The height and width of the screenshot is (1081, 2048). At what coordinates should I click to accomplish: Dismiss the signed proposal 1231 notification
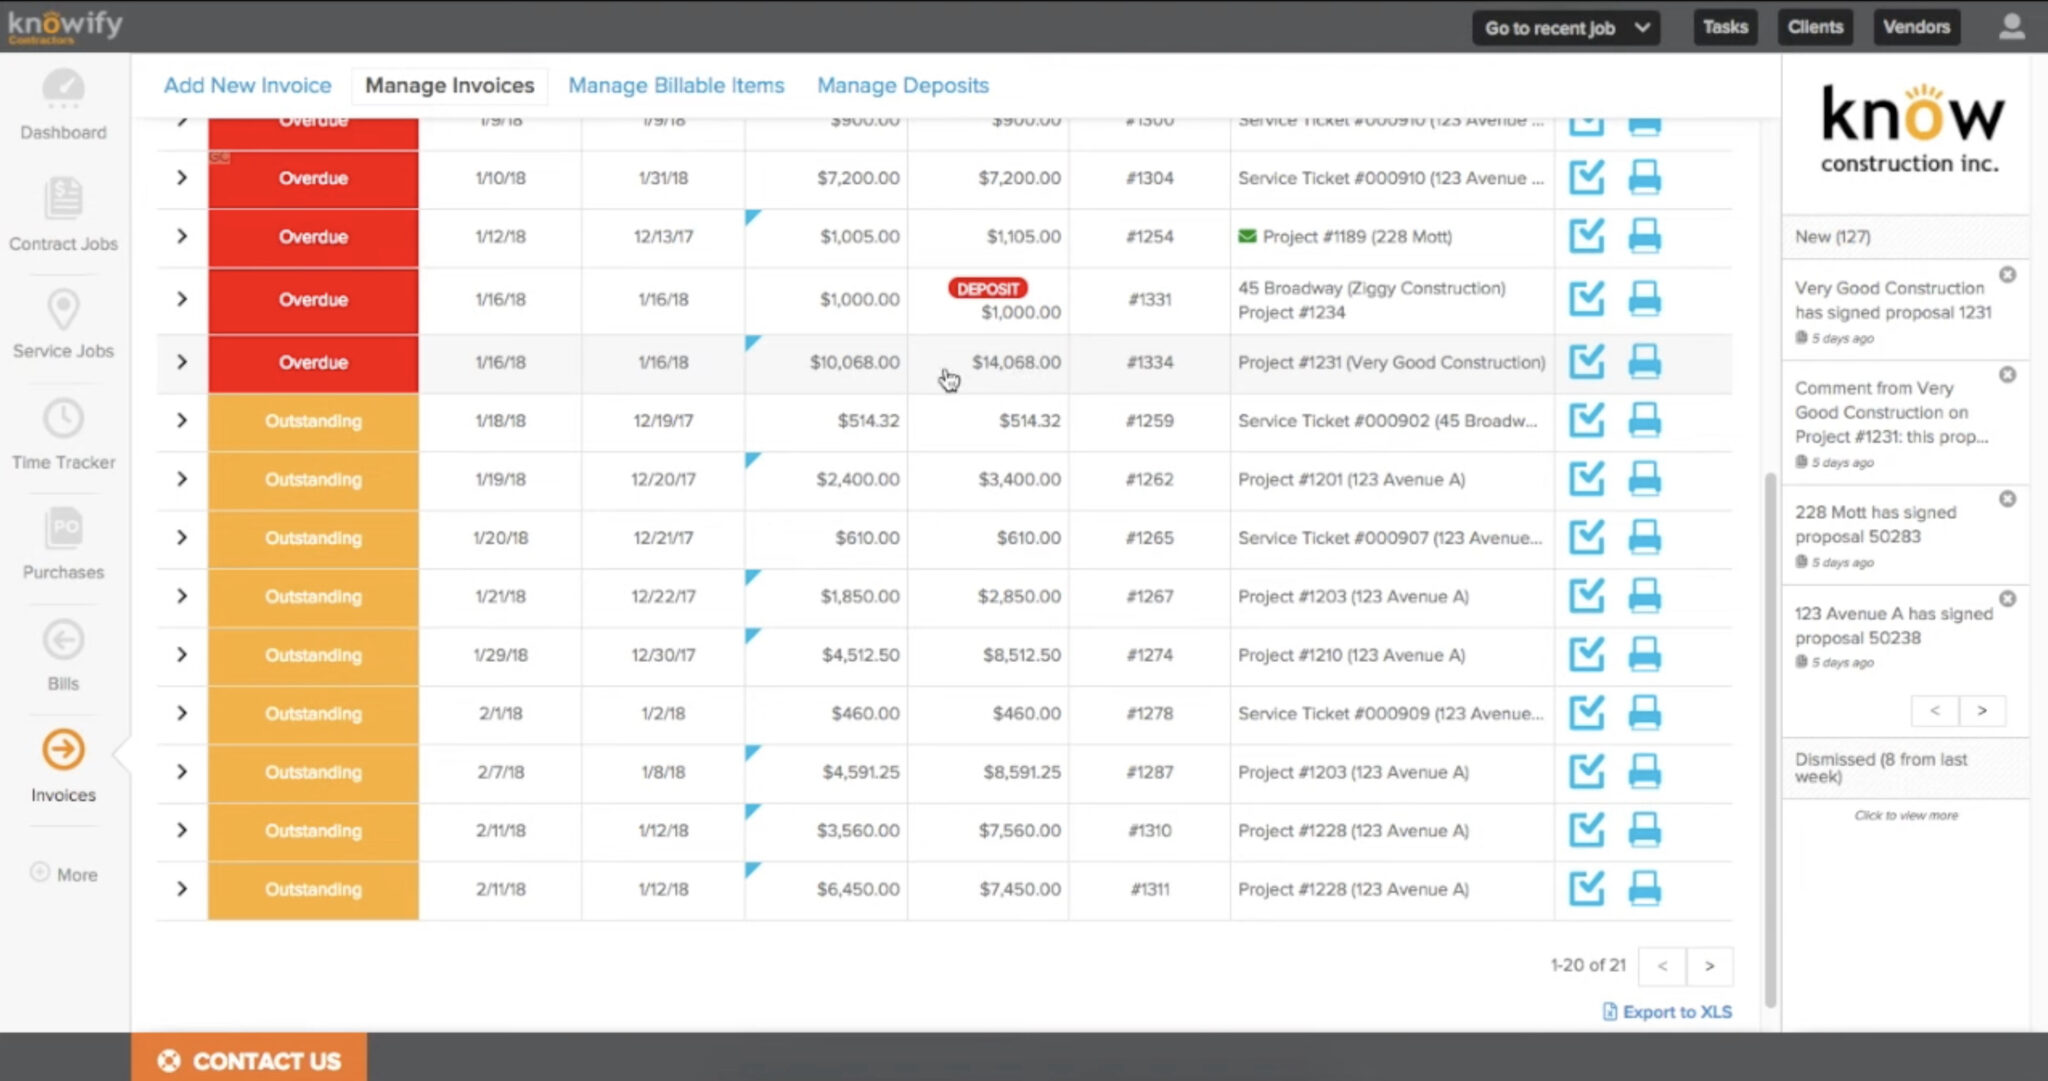2009,275
